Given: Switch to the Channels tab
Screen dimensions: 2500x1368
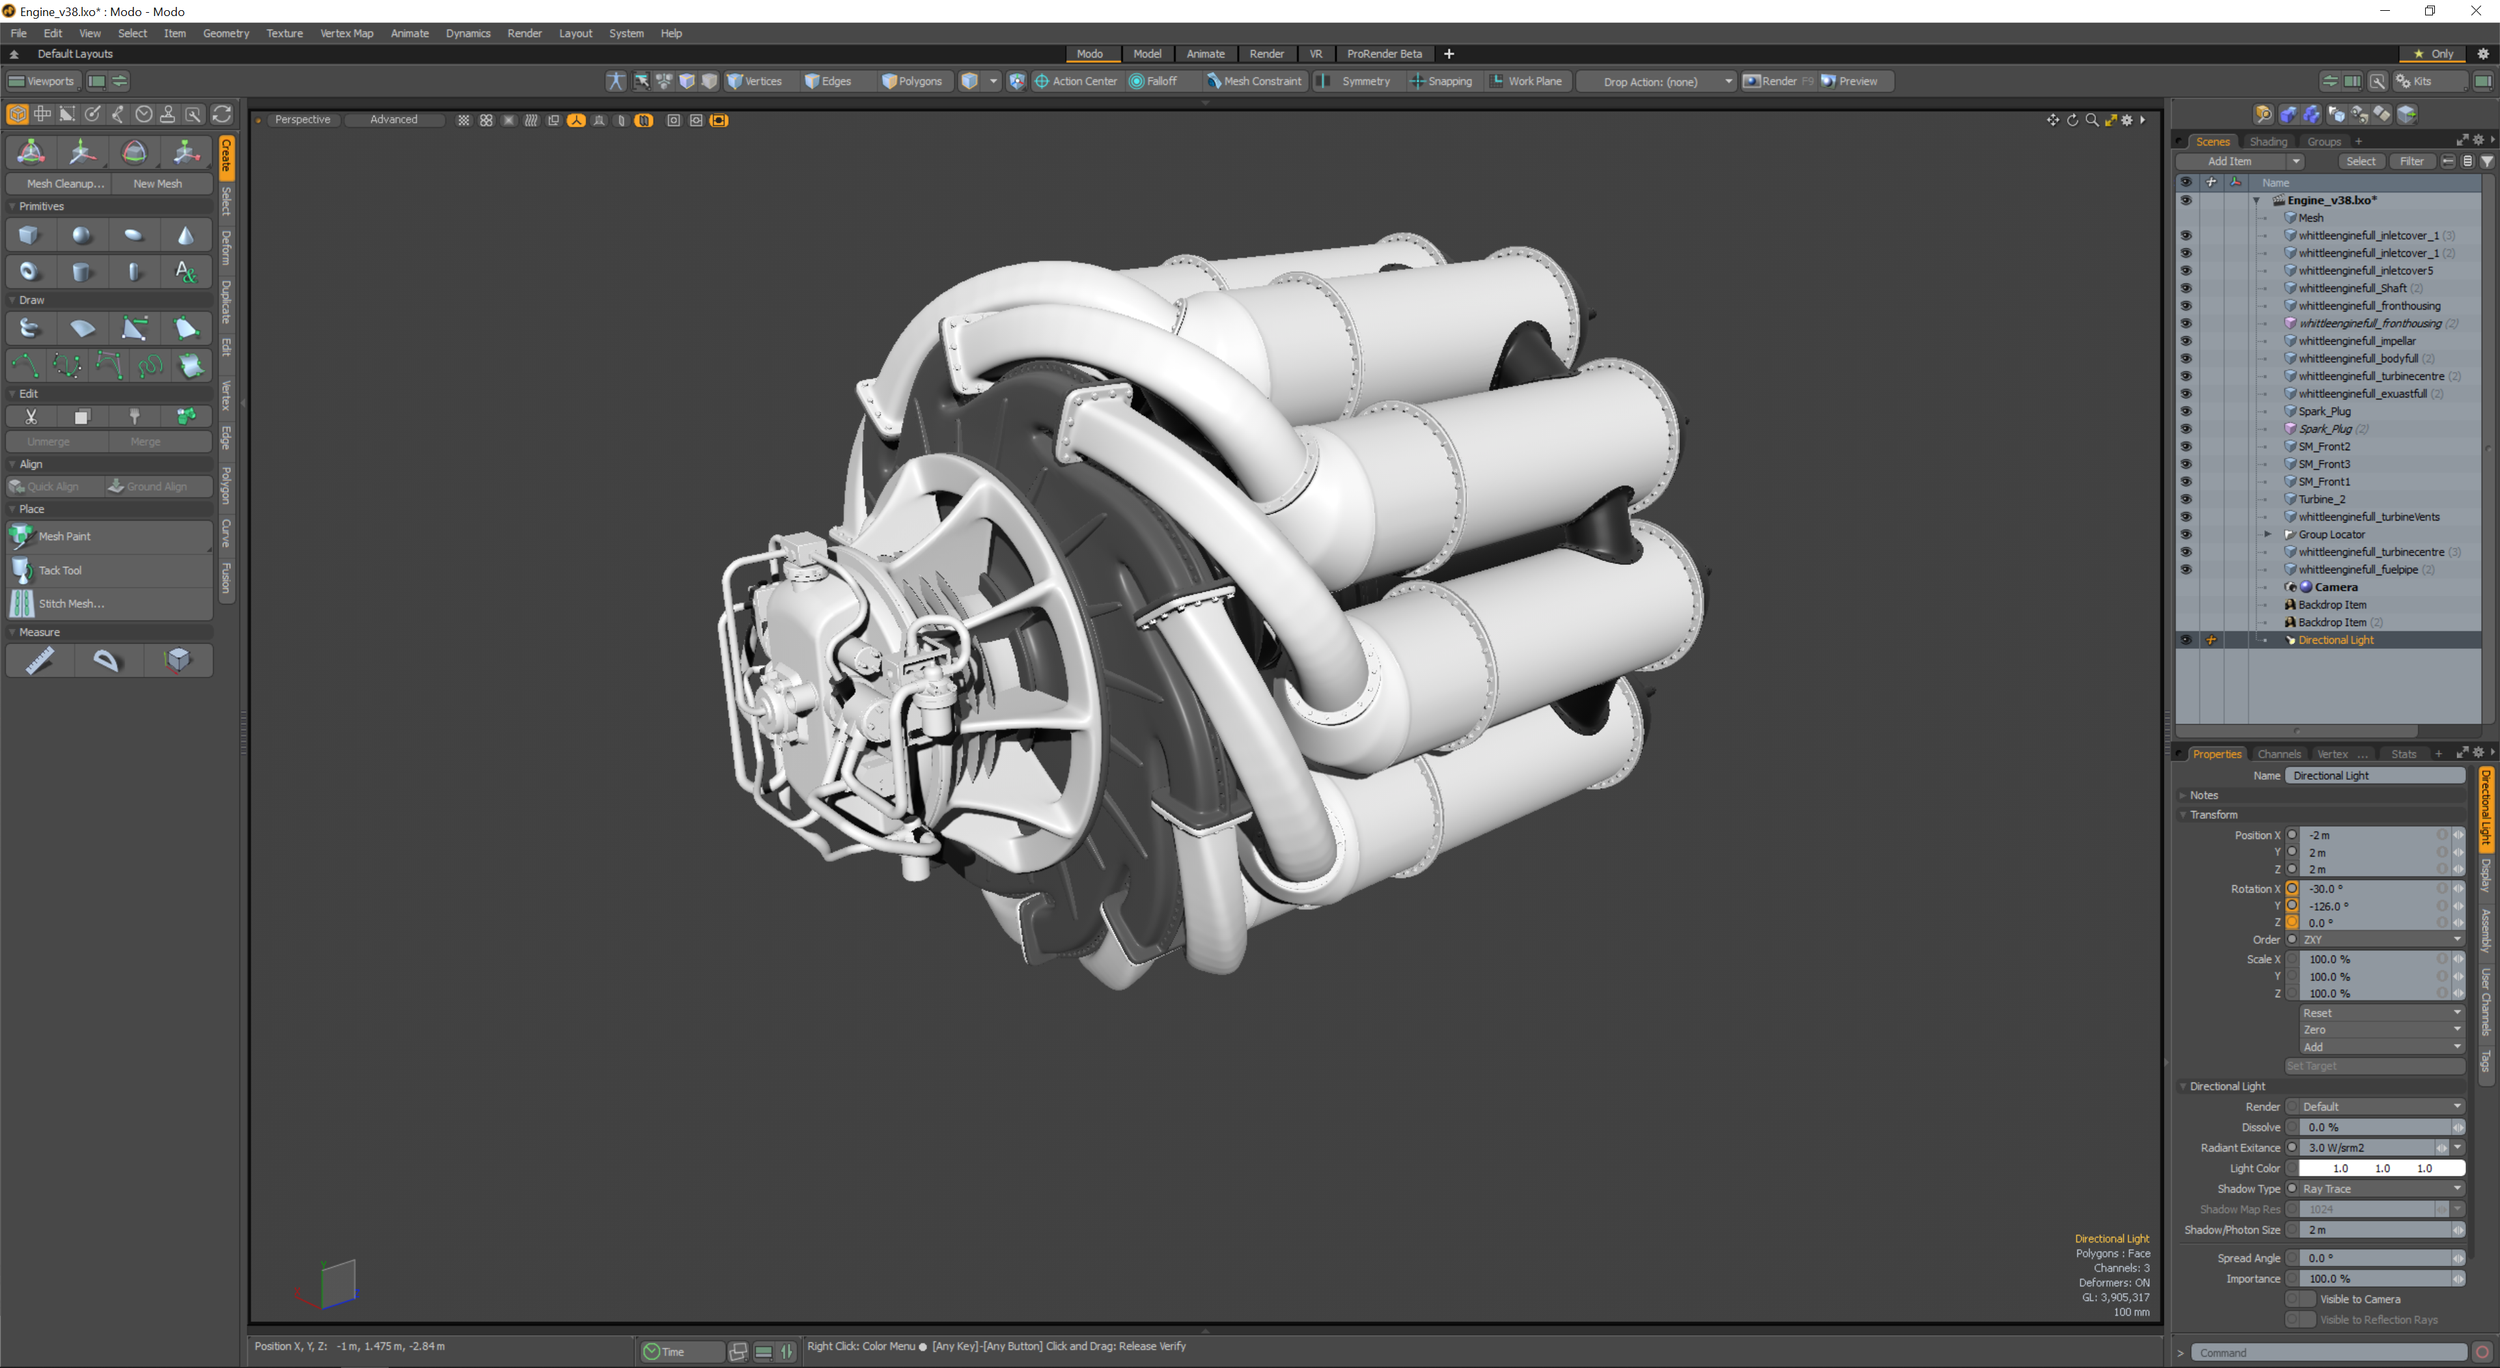Looking at the screenshot, I should [2279, 753].
